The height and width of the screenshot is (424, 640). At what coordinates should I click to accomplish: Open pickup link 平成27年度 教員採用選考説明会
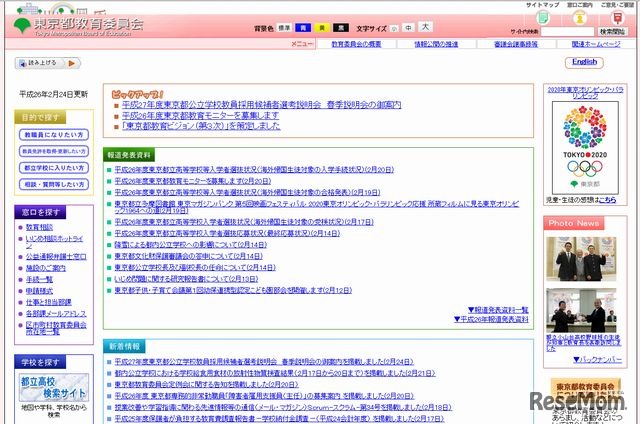262,105
